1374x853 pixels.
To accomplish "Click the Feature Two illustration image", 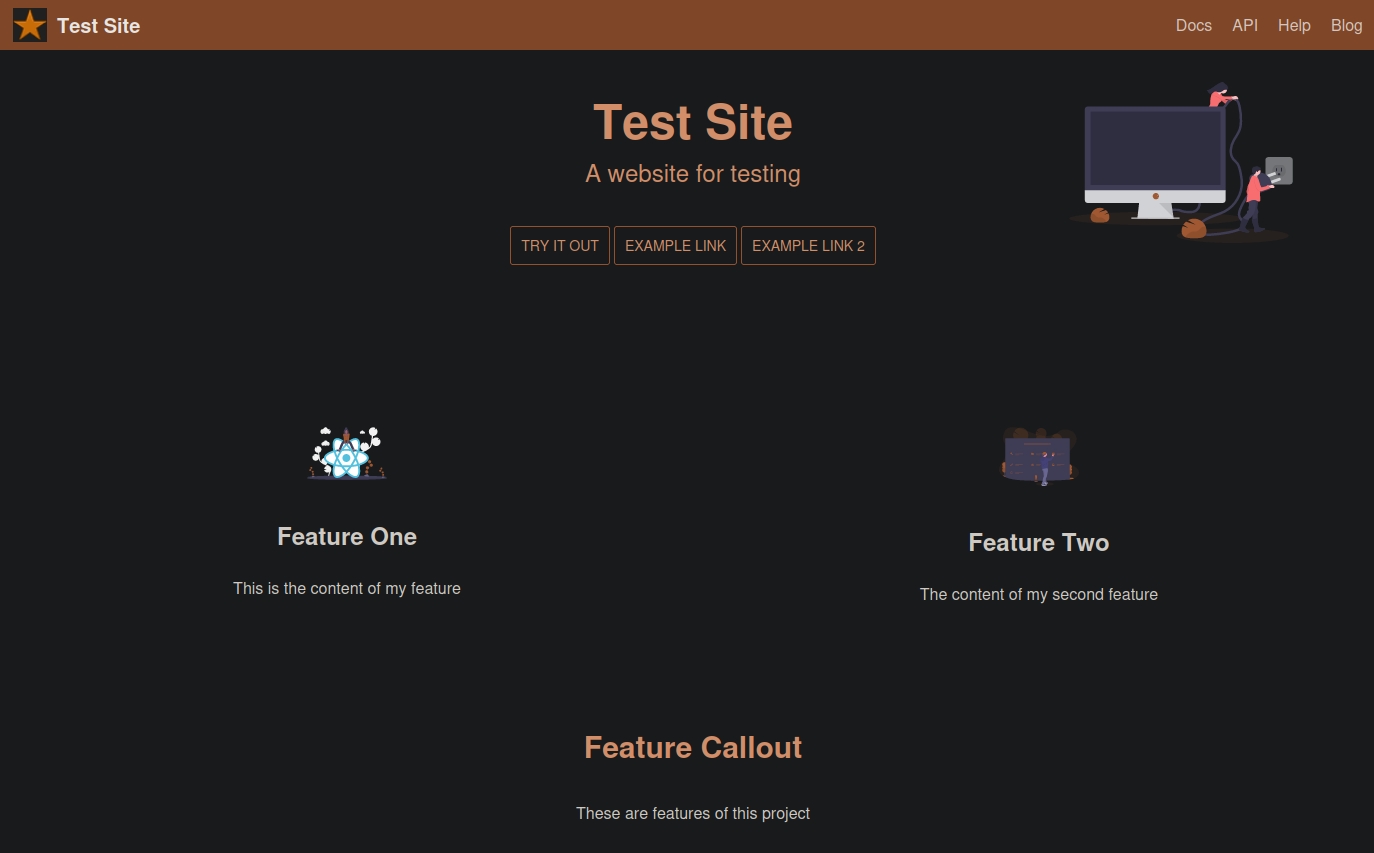I will click(1039, 456).
